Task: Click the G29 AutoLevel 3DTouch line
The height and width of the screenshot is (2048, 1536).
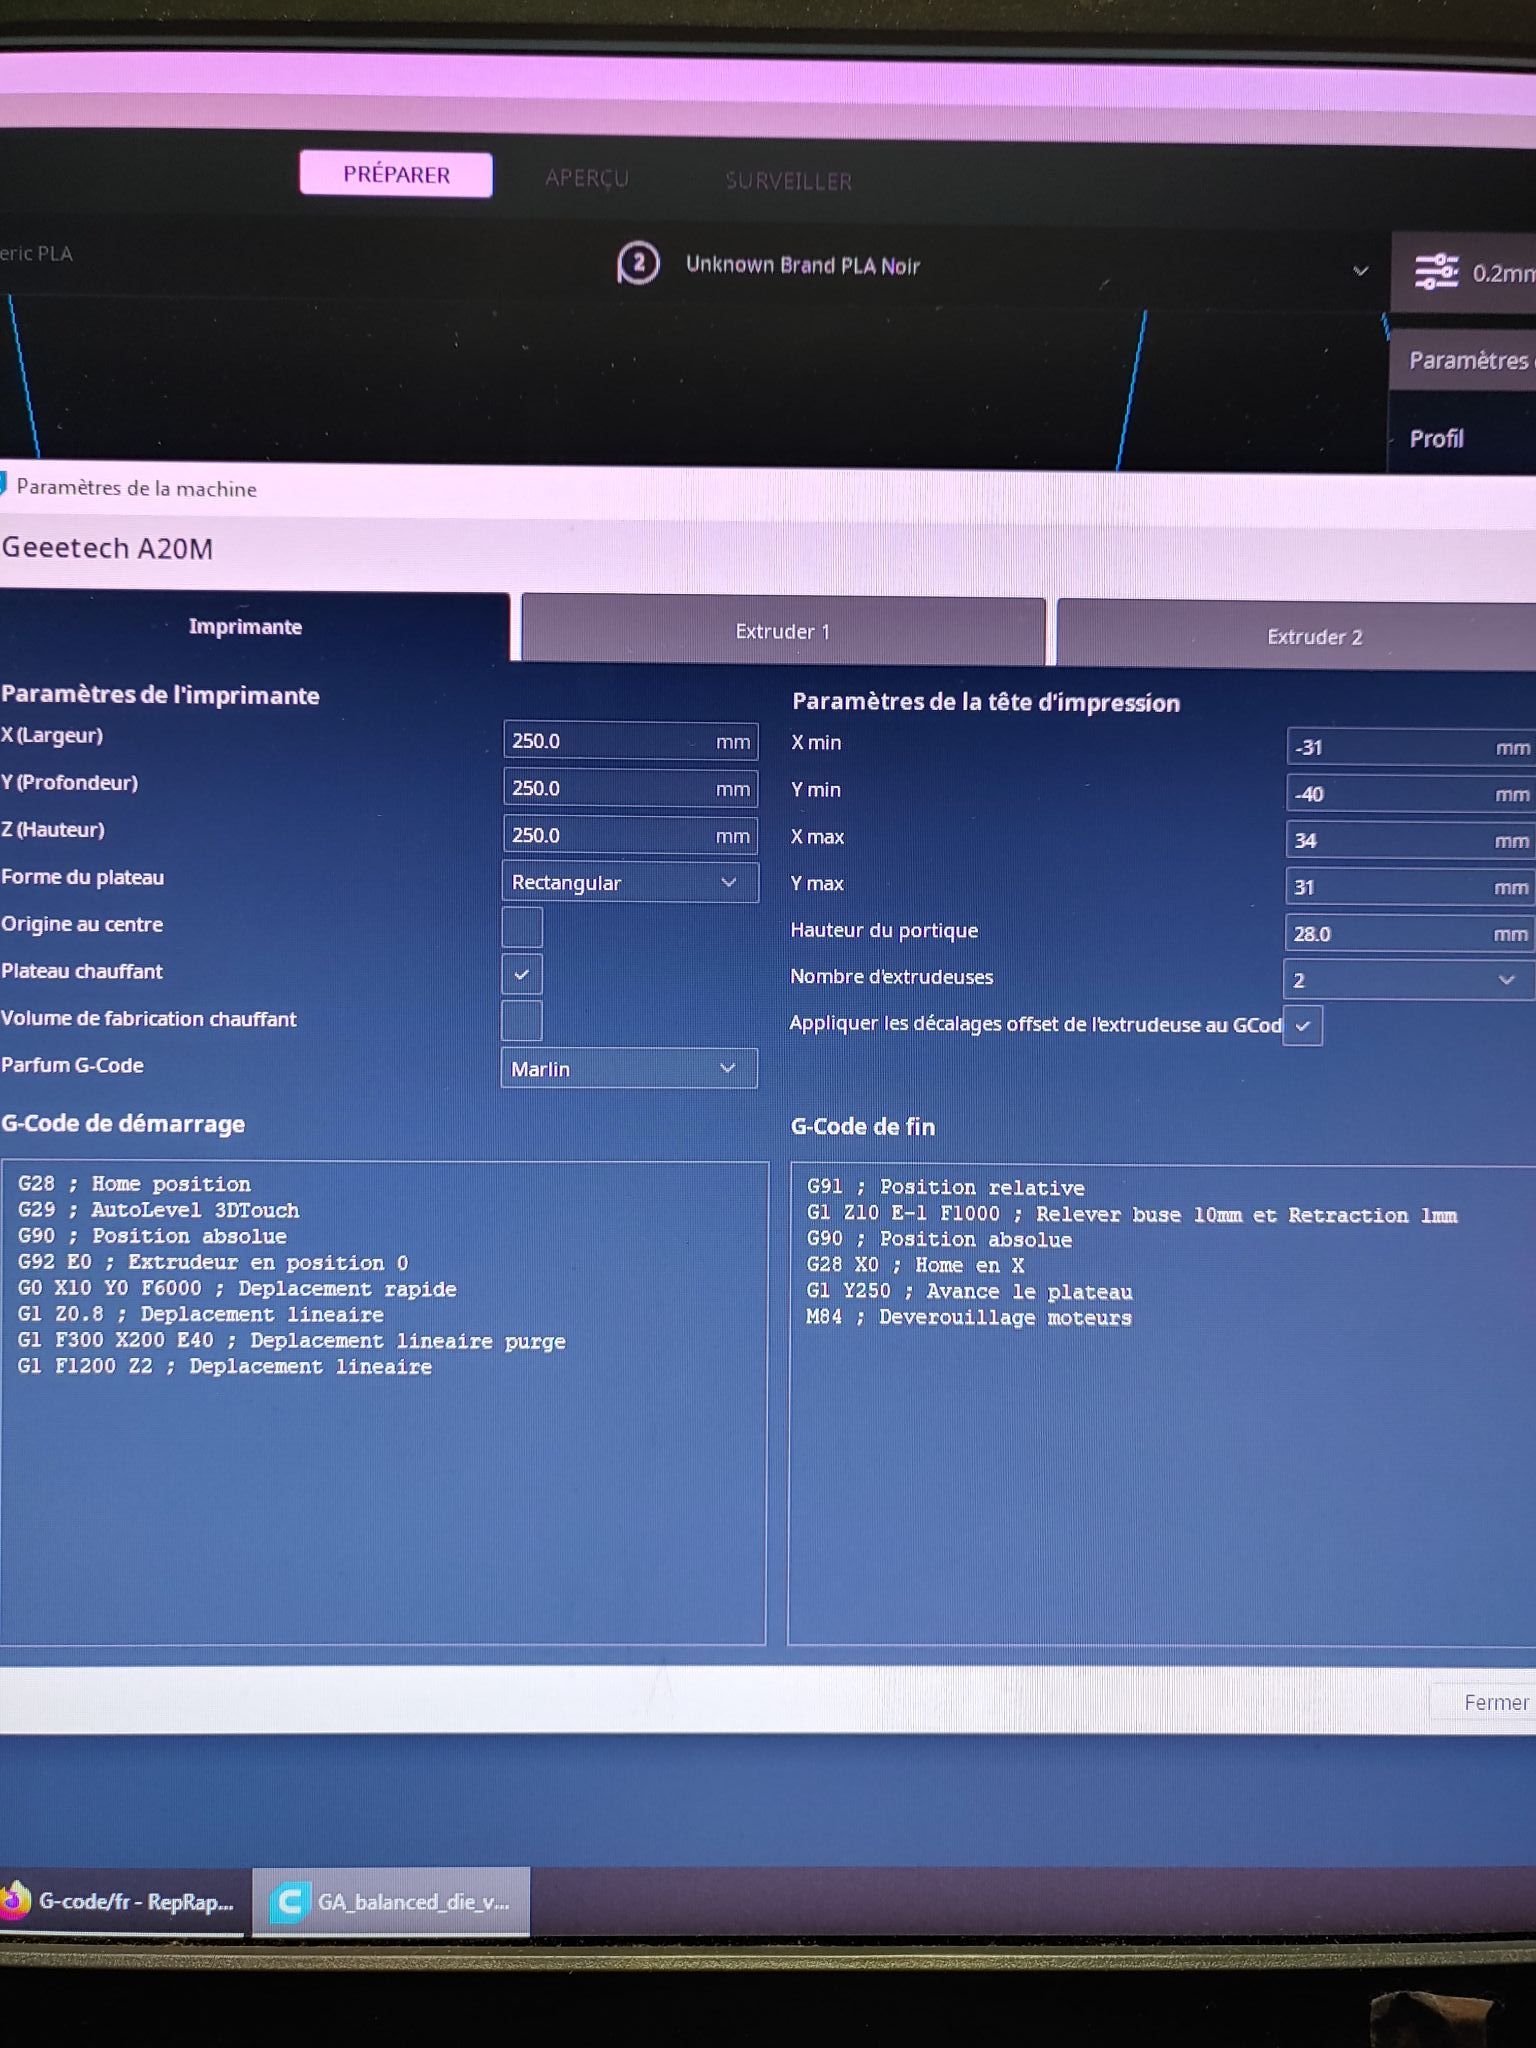Action: coord(159,1210)
